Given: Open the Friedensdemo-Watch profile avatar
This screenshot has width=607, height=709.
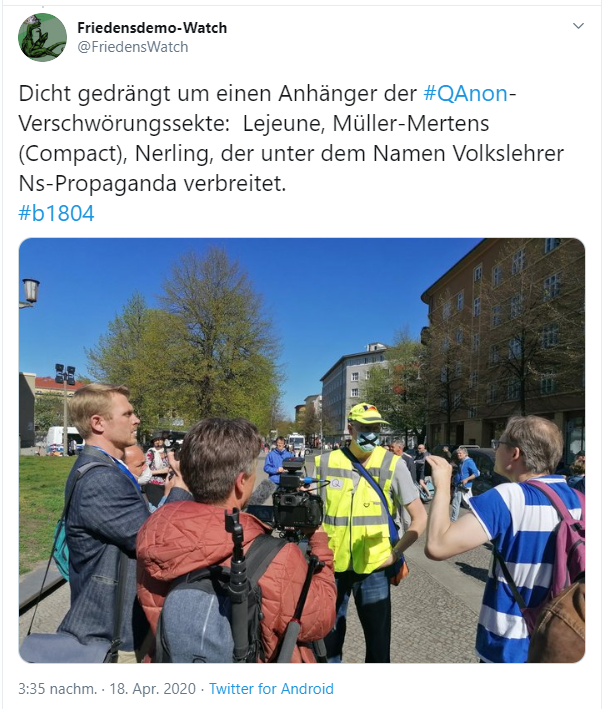Looking at the screenshot, I should click(43, 38).
